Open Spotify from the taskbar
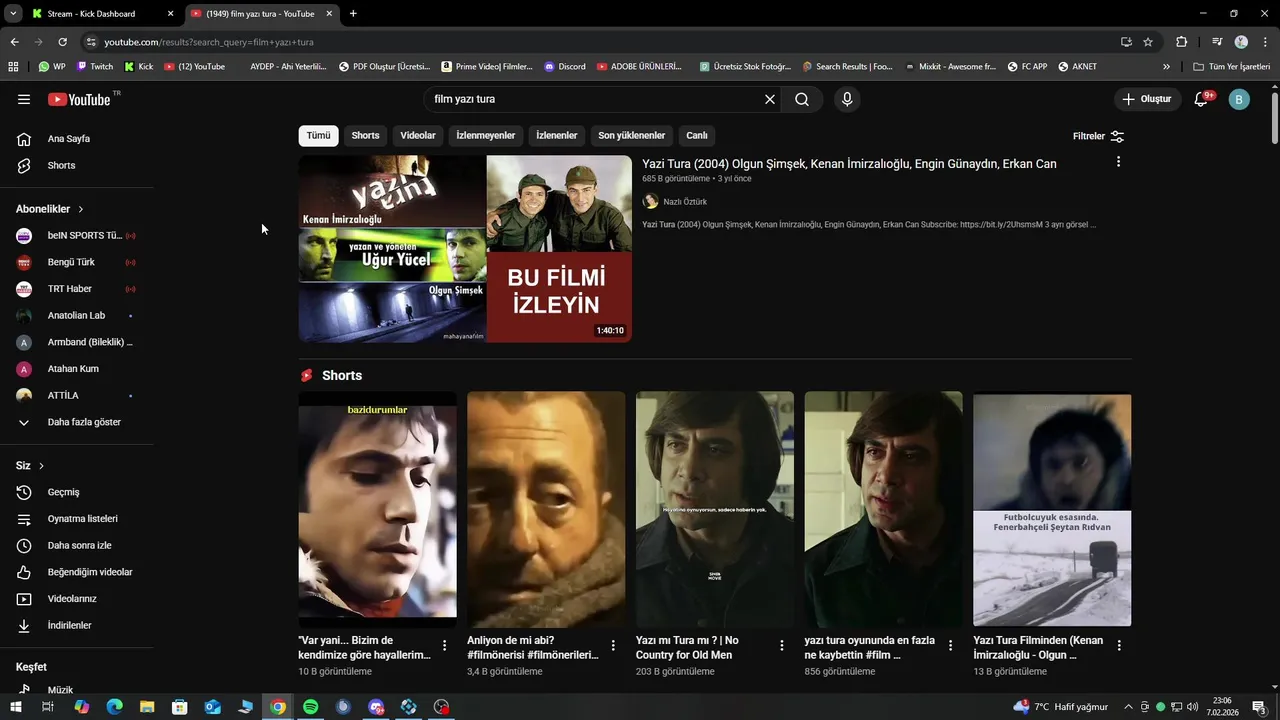Screen dimensions: 1280x720 [x=310, y=707]
